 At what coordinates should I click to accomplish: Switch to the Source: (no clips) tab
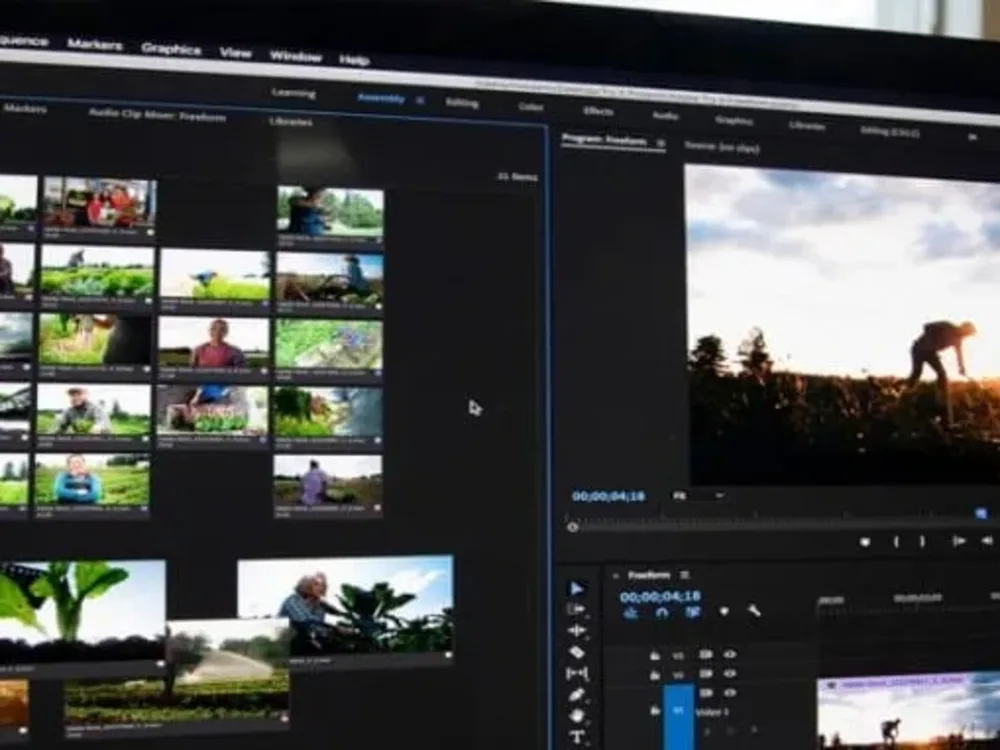[x=721, y=147]
